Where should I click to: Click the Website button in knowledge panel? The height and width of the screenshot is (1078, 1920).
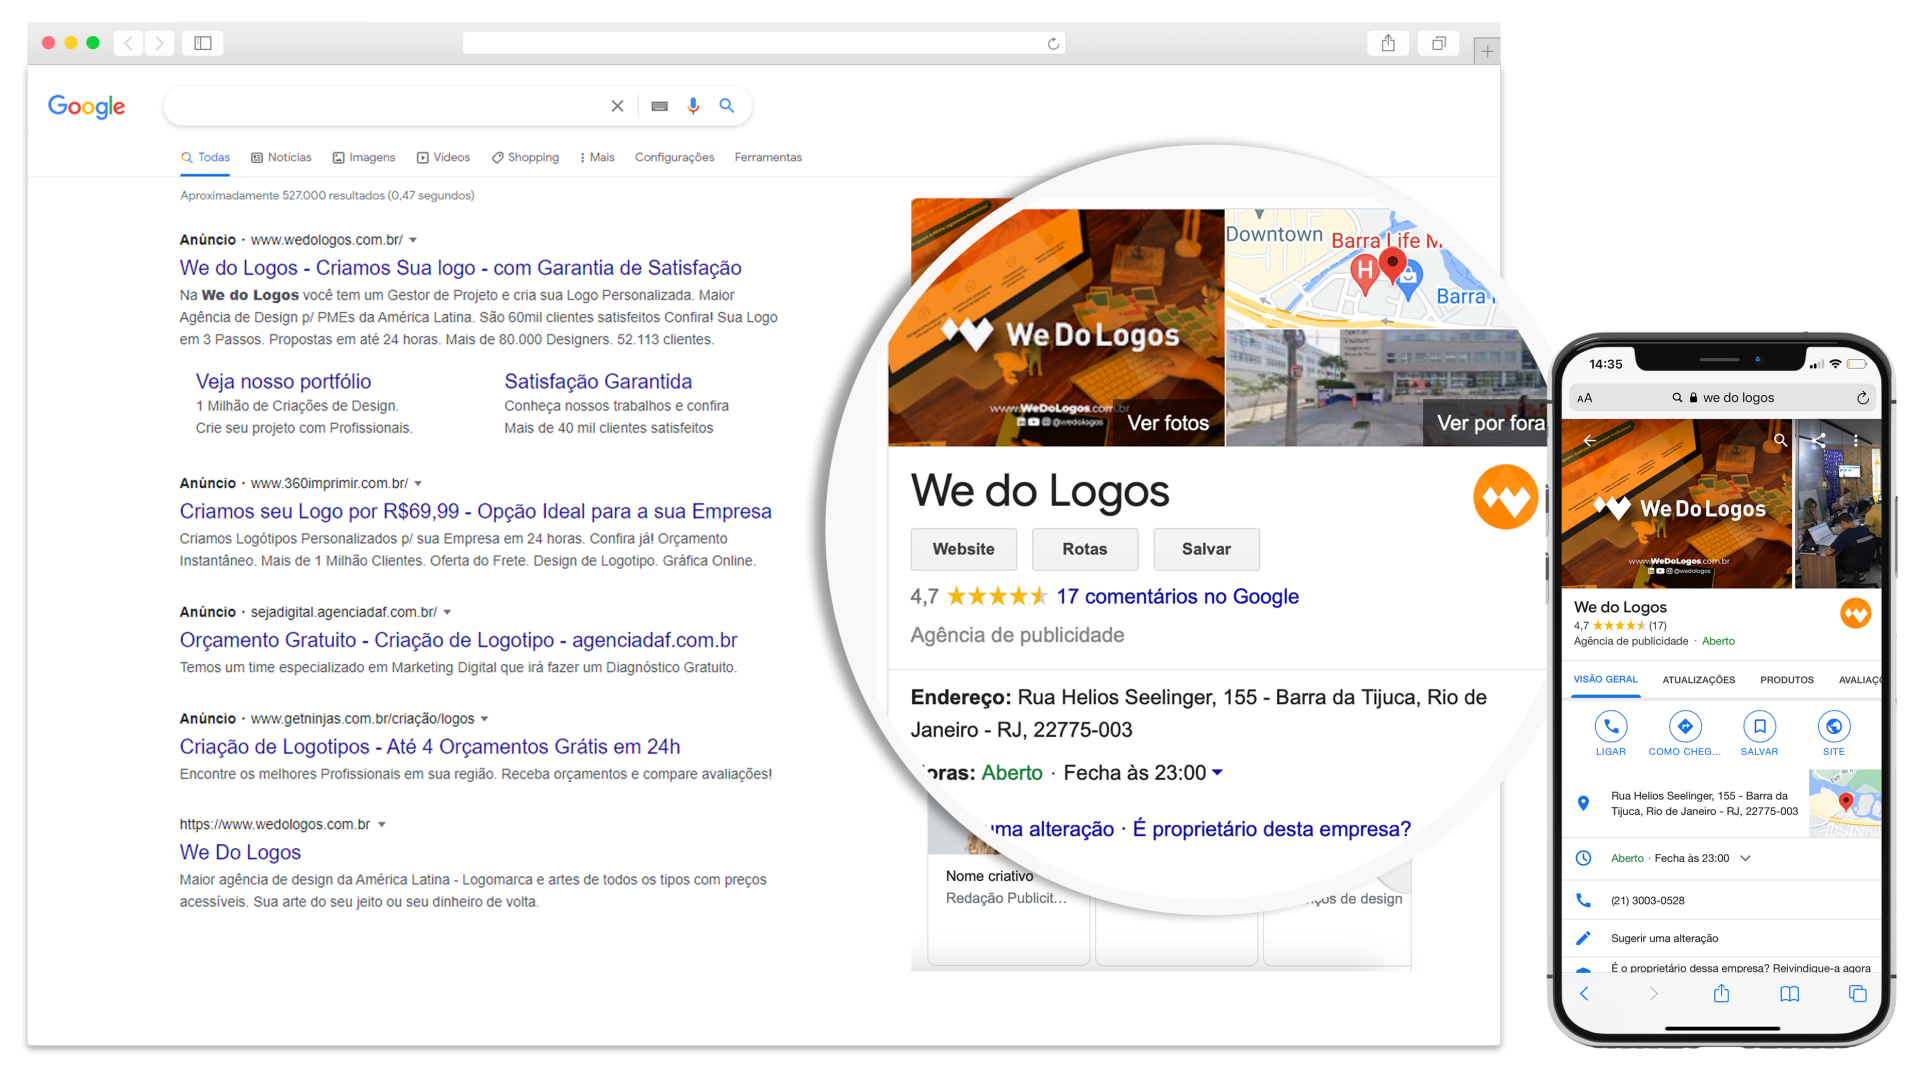(964, 549)
